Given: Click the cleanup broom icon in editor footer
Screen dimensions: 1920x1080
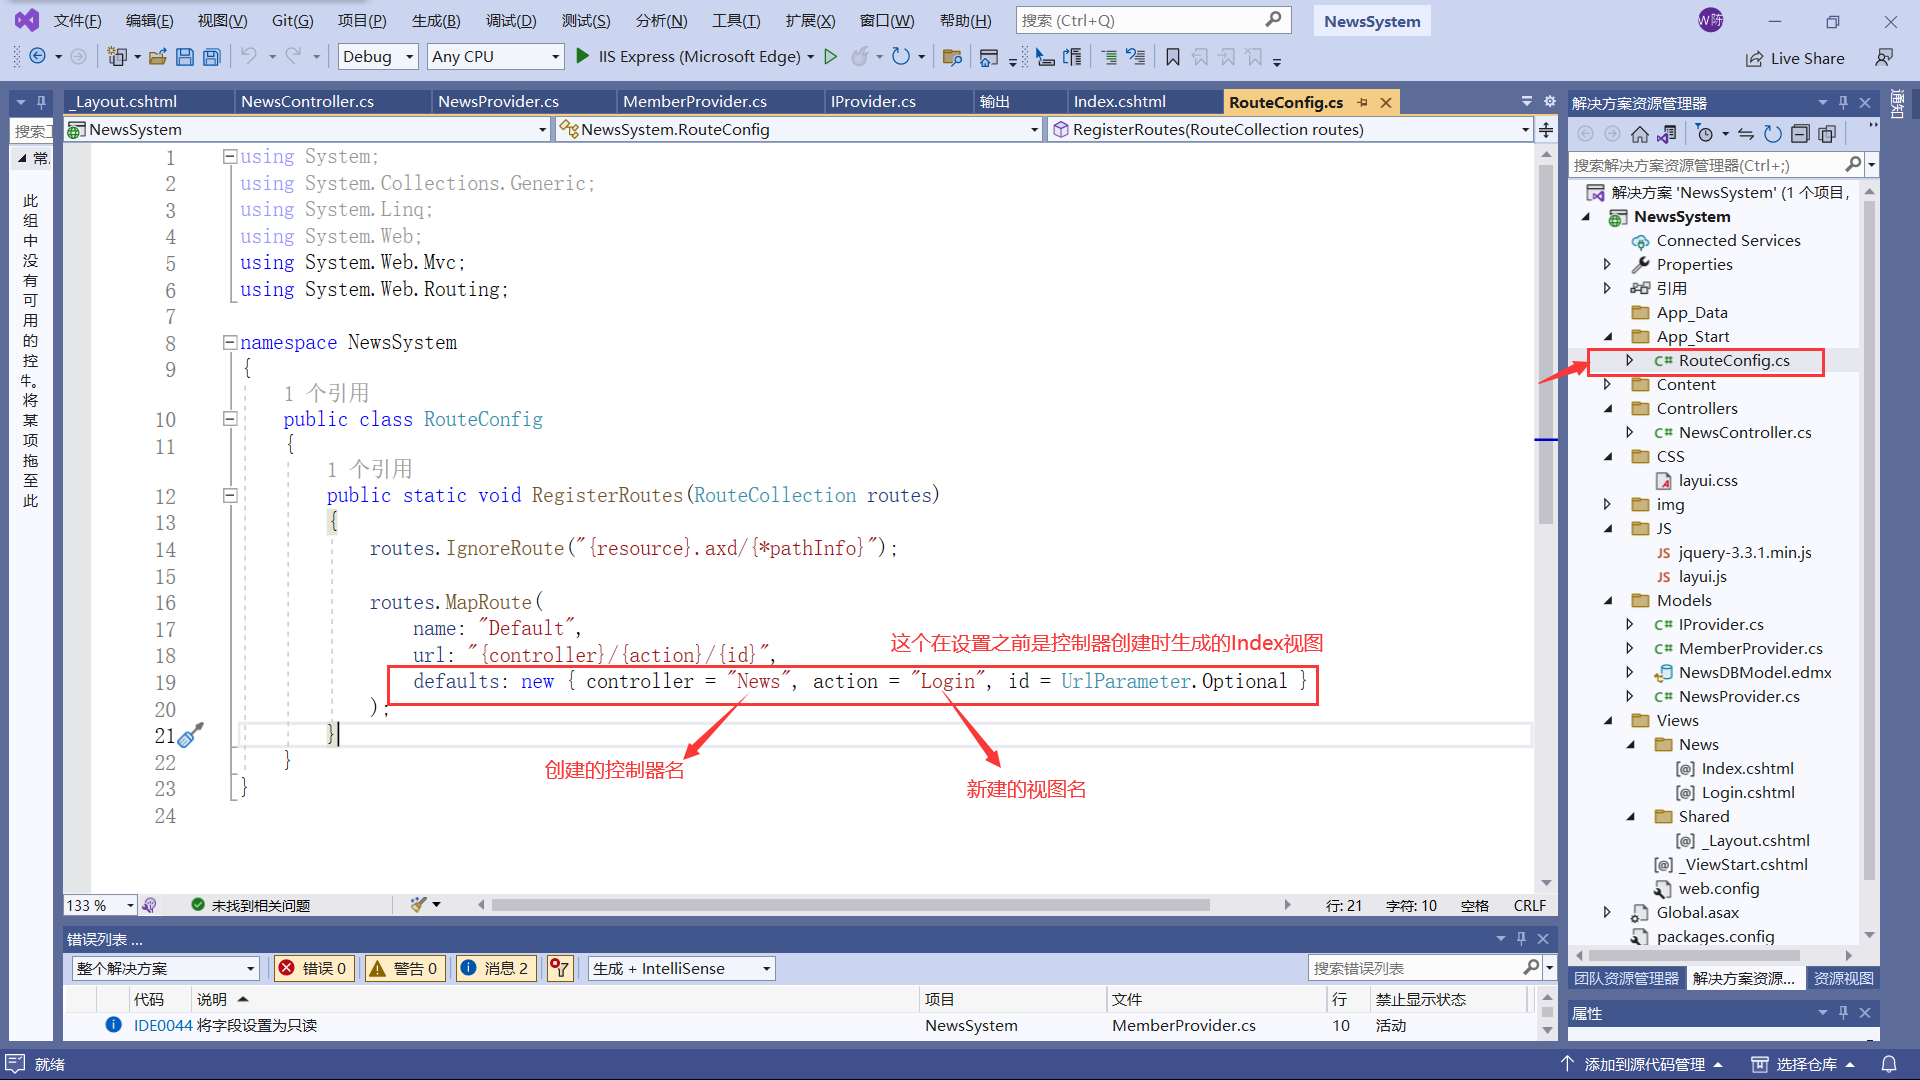Looking at the screenshot, I should pyautogui.click(x=419, y=905).
